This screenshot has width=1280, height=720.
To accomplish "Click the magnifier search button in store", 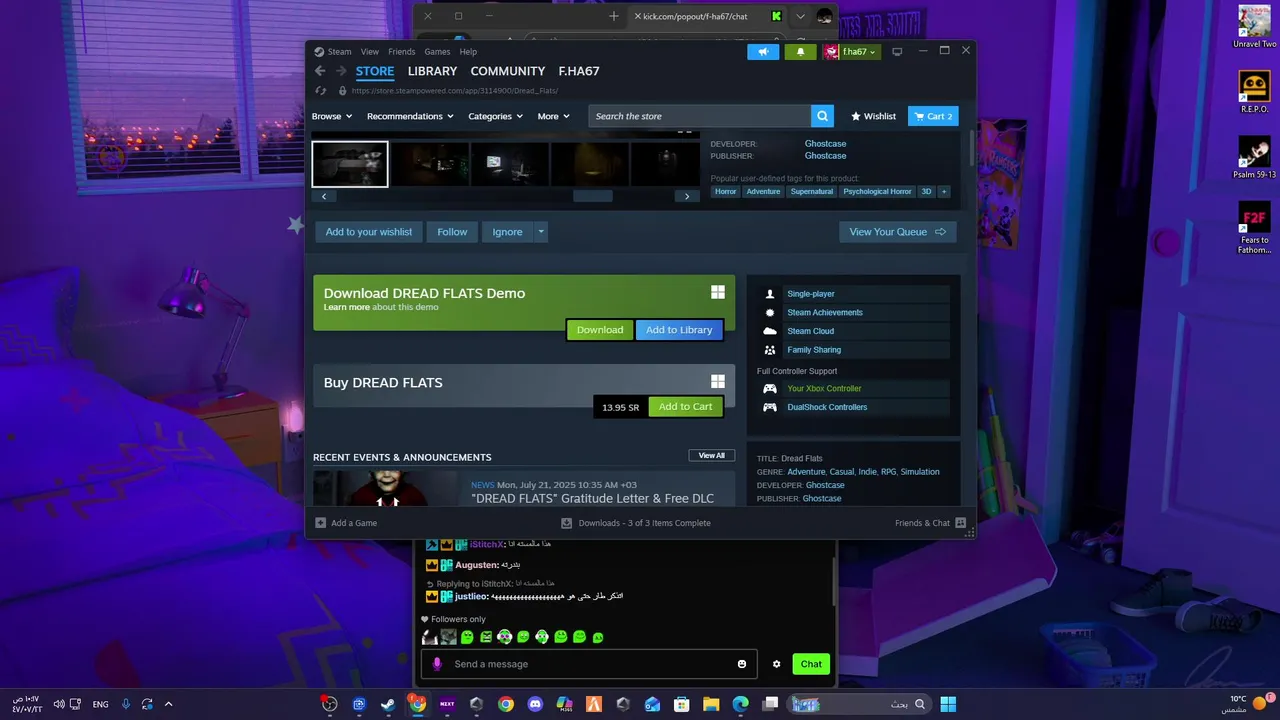I will (822, 116).
